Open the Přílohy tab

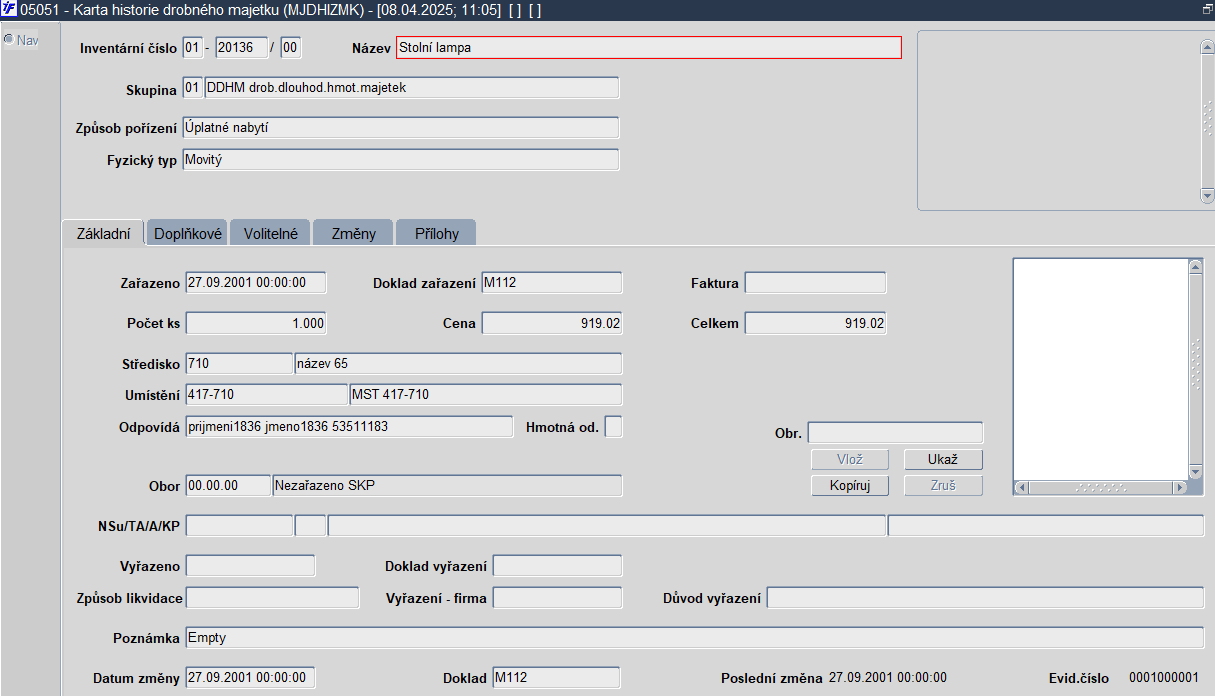(436, 233)
